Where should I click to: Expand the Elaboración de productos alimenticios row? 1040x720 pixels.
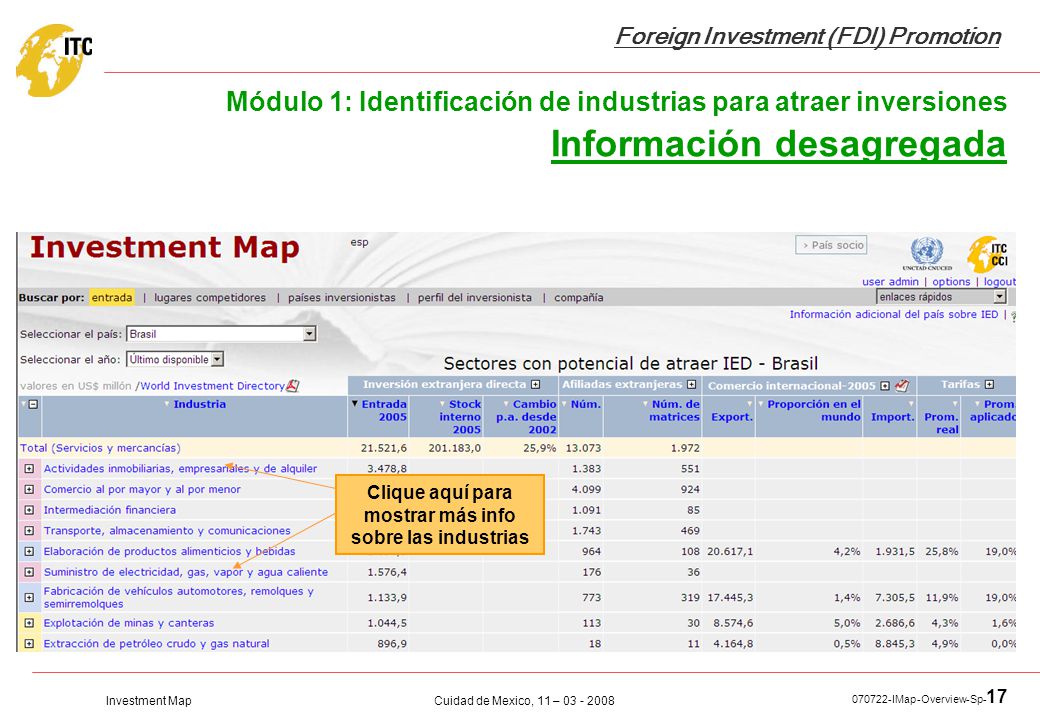click(29, 552)
